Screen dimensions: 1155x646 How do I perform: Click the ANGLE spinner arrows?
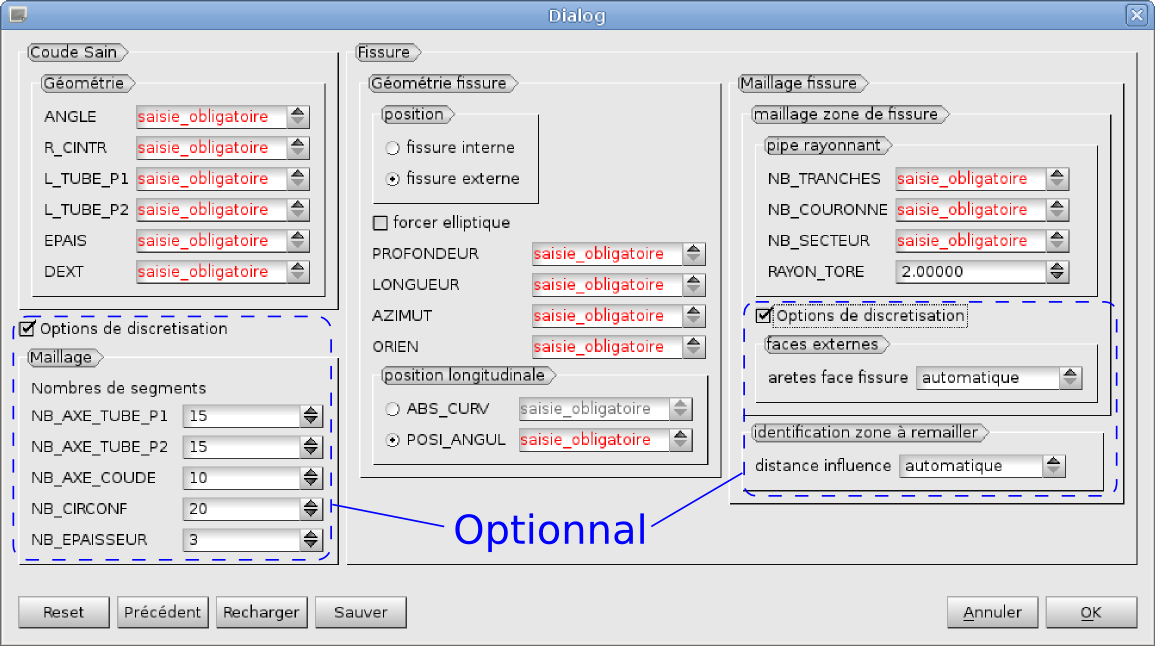297,117
